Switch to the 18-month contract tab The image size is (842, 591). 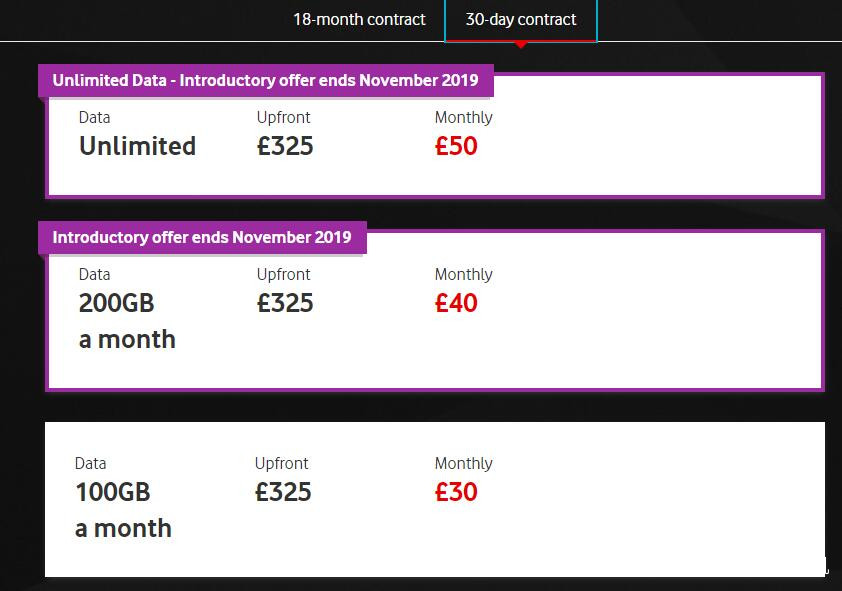coord(359,20)
